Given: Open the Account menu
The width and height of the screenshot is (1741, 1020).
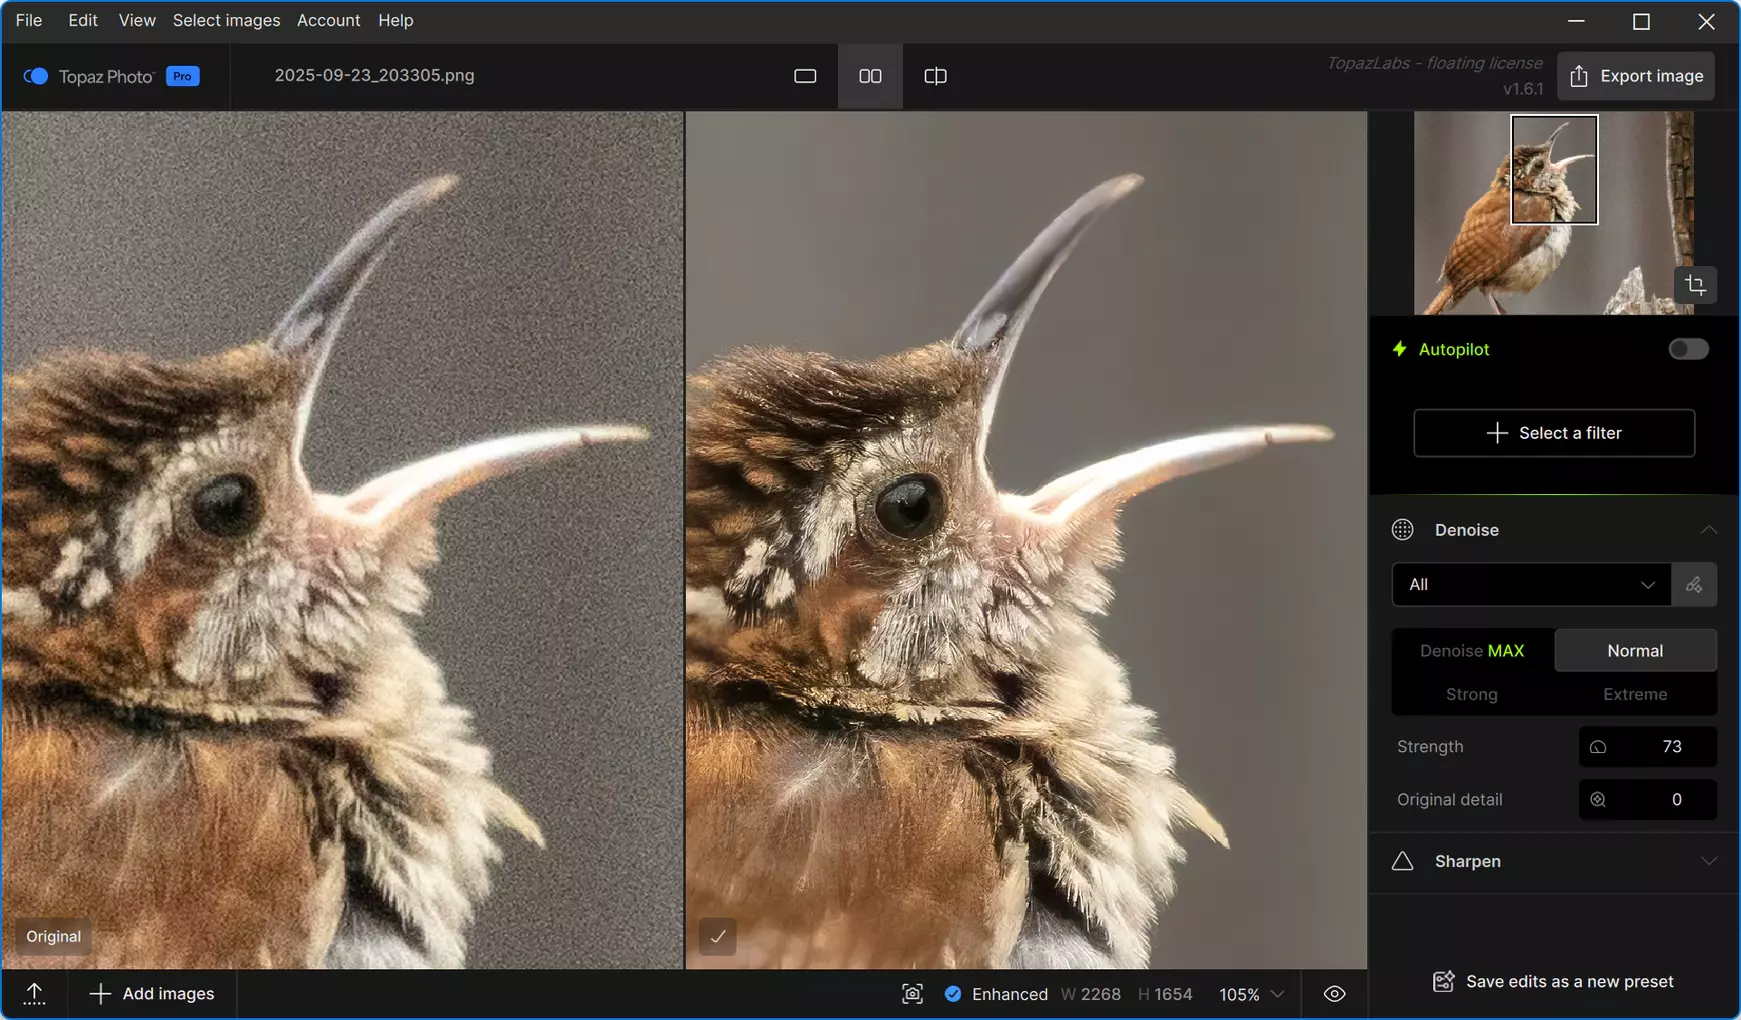Looking at the screenshot, I should click(328, 20).
